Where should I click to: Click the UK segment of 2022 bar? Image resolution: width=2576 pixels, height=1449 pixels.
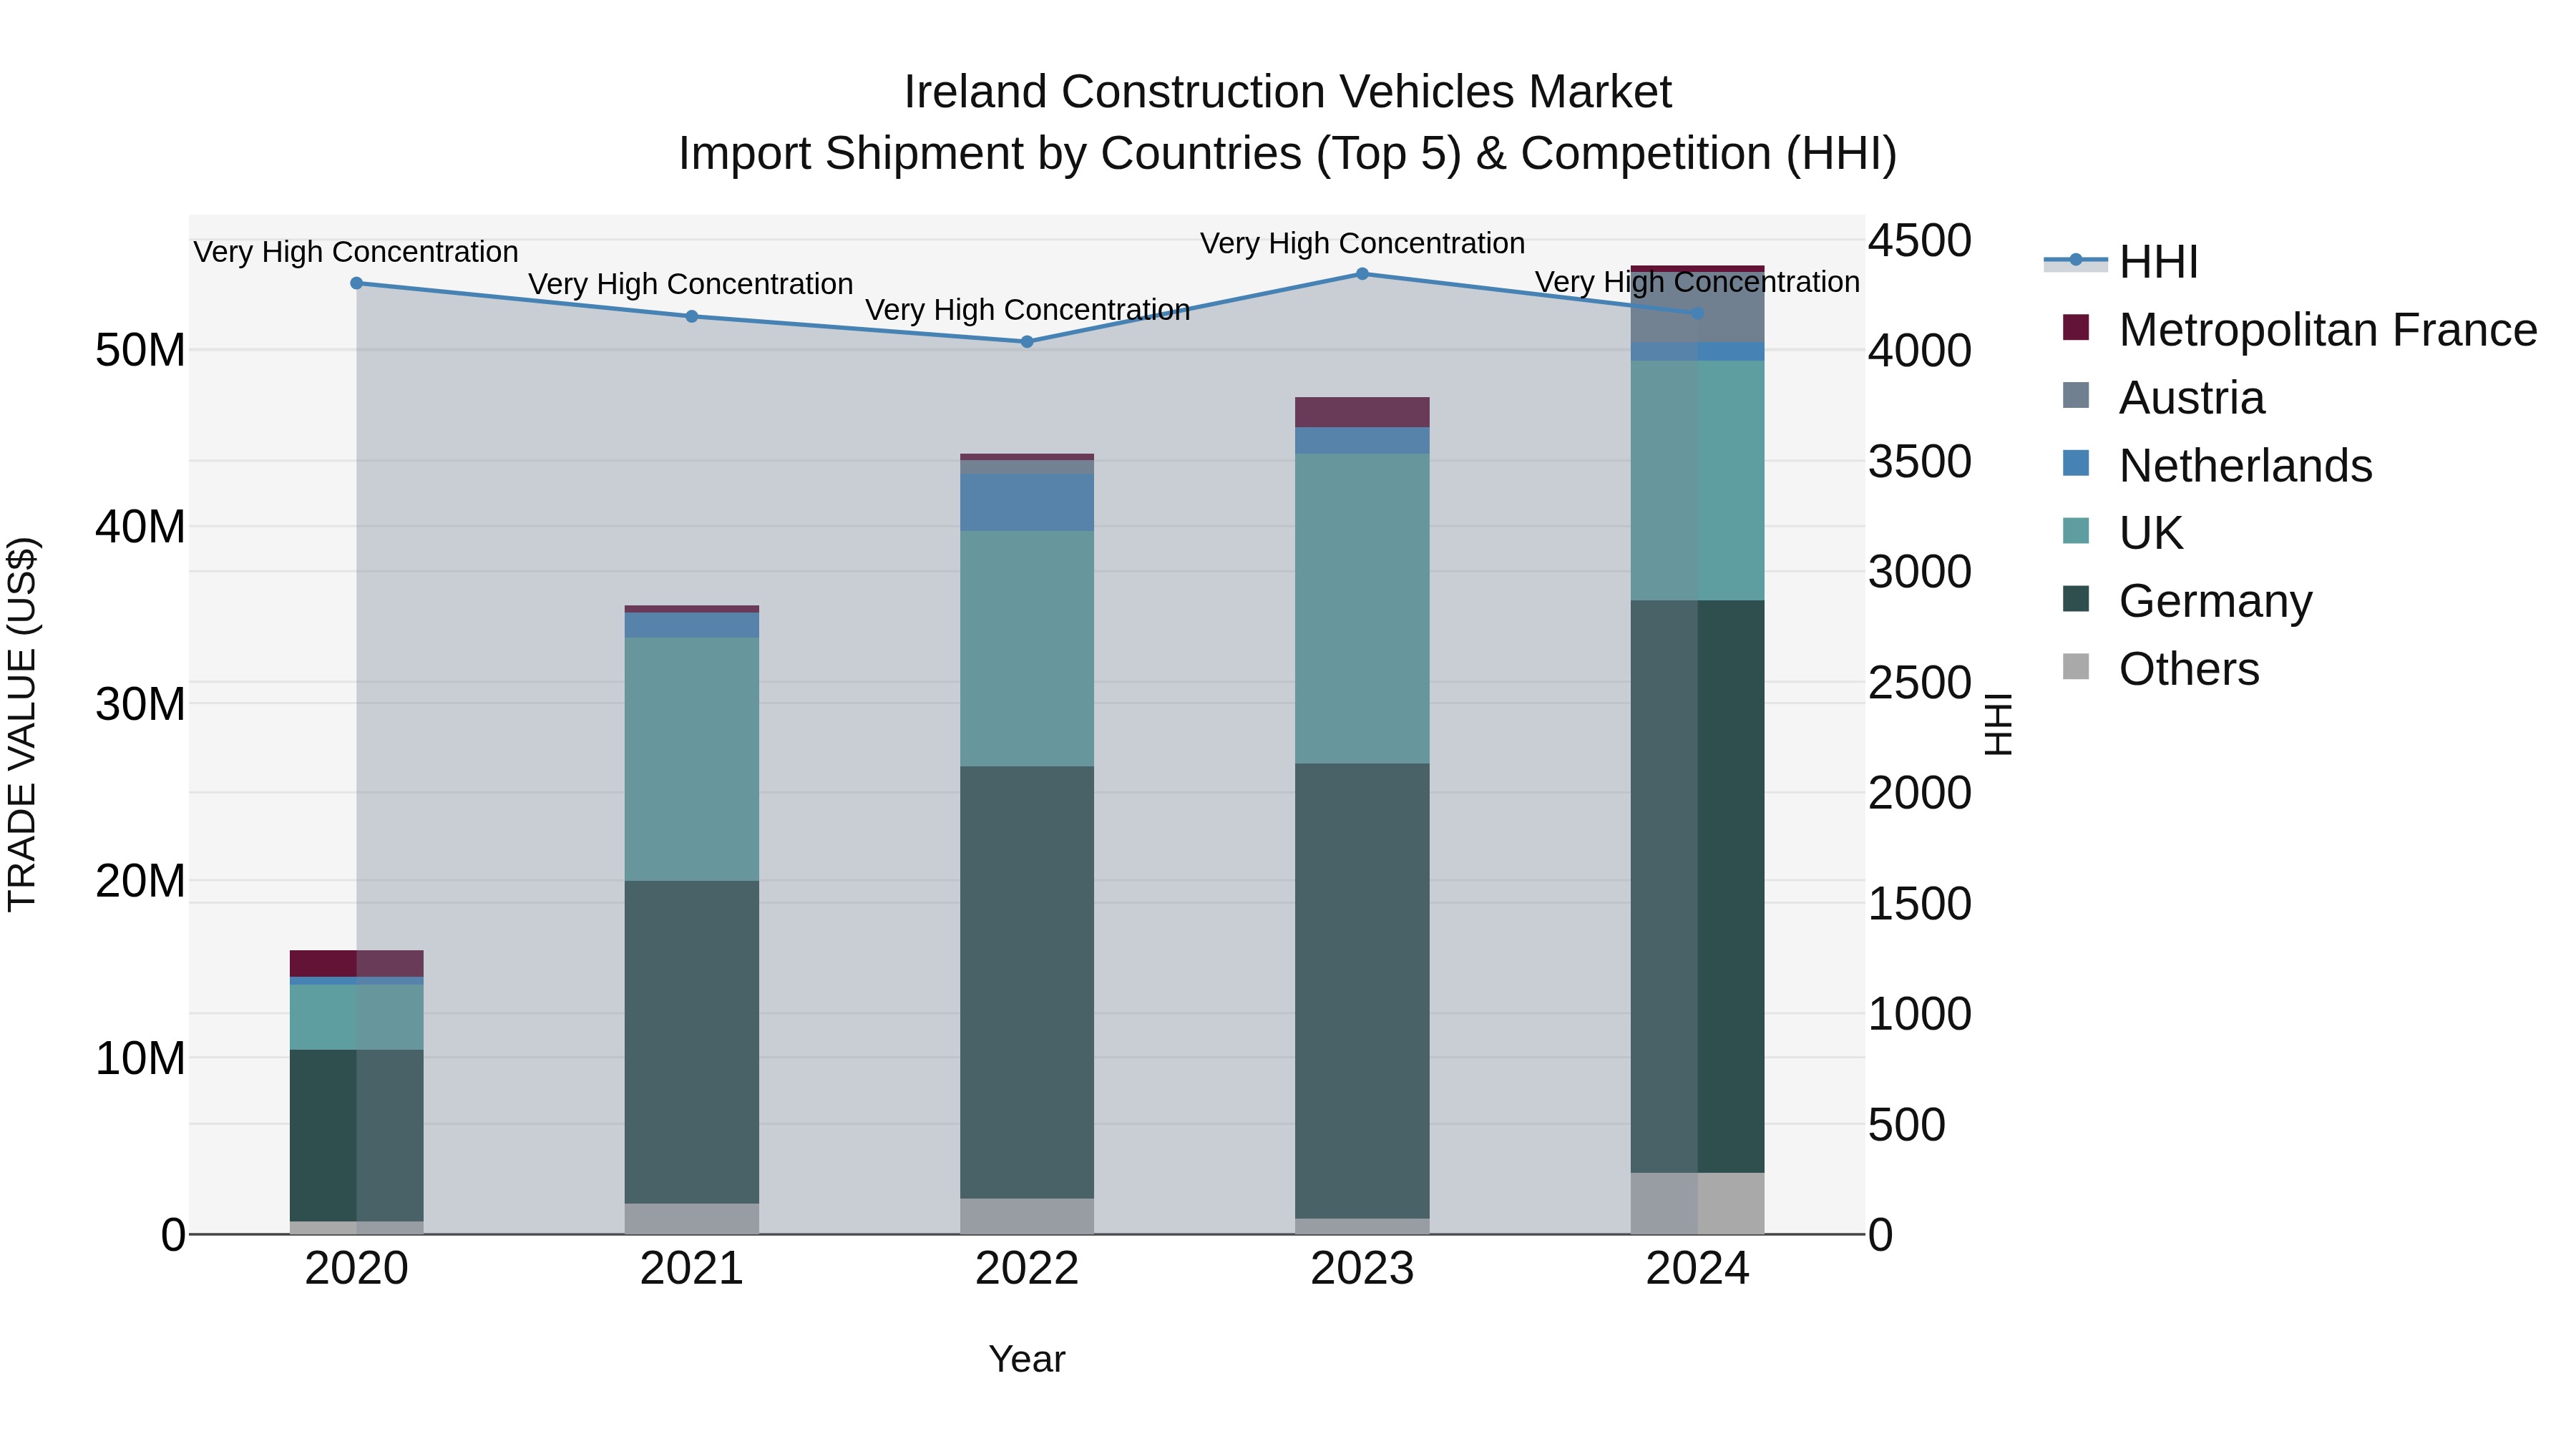click(x=1027, y=649)
